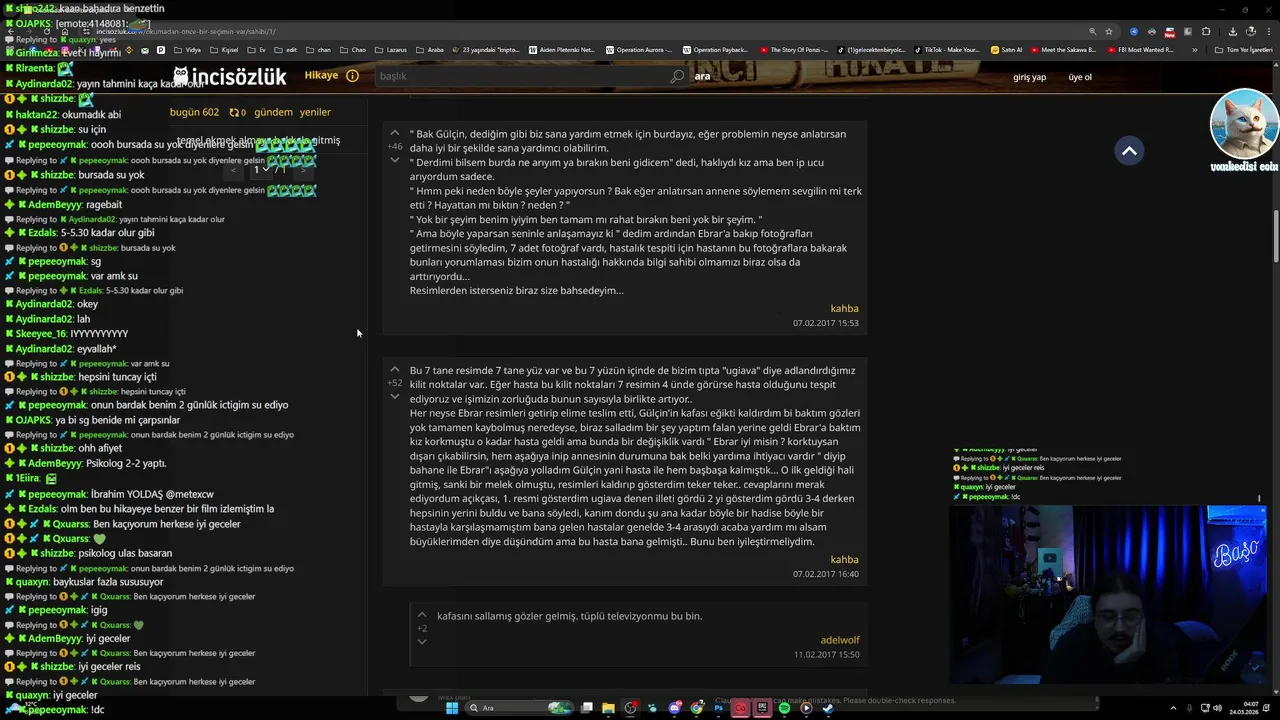This screenshot has width=1280, height=720.
Task: Click the 11.02.2017 15:50 timestamp
Action: point(827,655)
